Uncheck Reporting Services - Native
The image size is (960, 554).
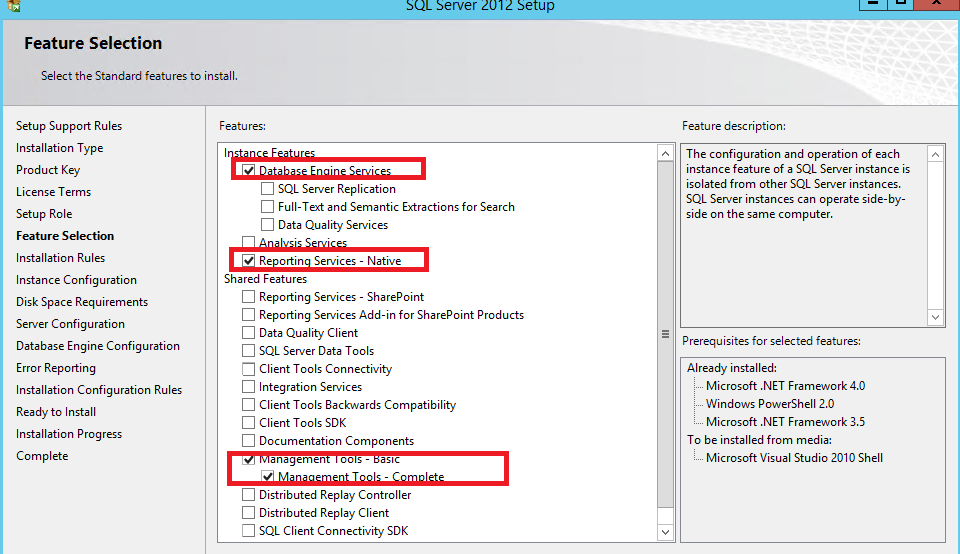pyautogui.click(x=249, y=261)
